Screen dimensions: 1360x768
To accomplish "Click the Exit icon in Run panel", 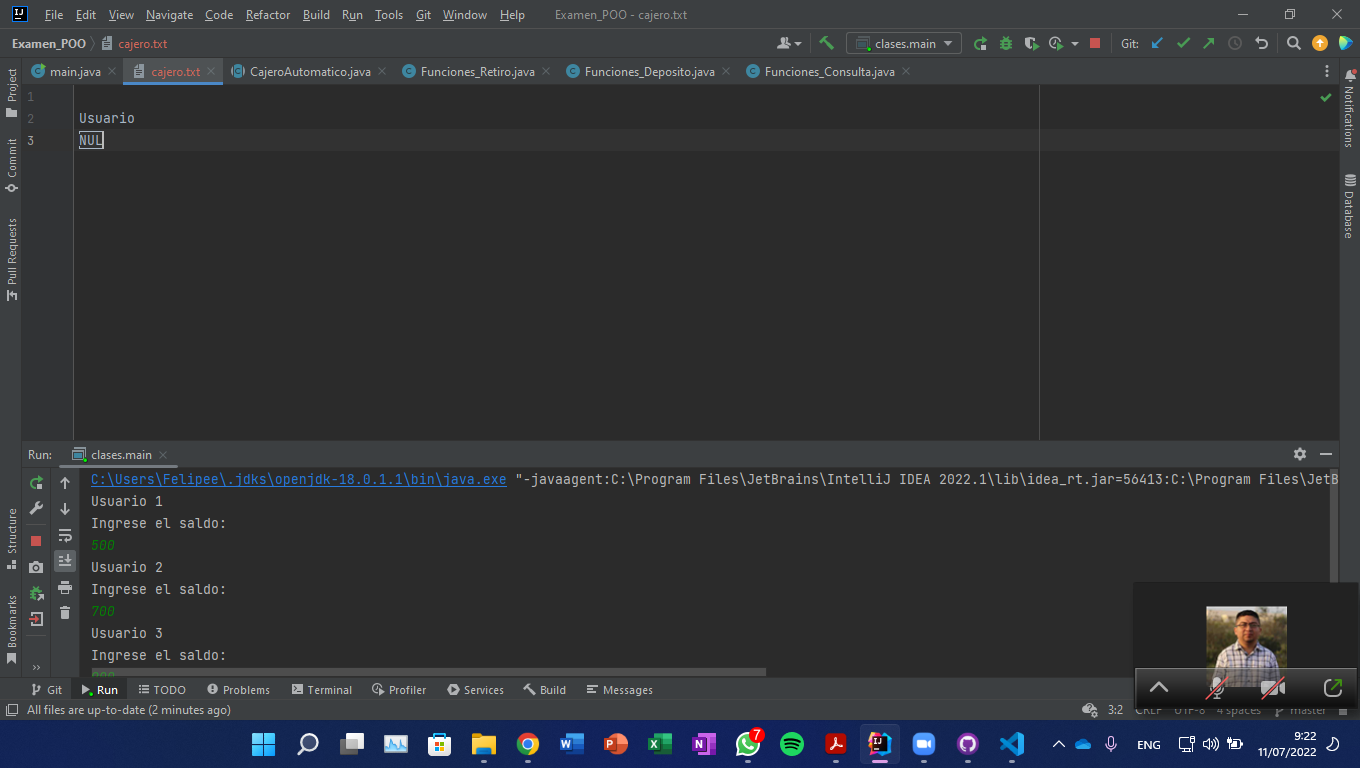I will click(x=36, y=619).
